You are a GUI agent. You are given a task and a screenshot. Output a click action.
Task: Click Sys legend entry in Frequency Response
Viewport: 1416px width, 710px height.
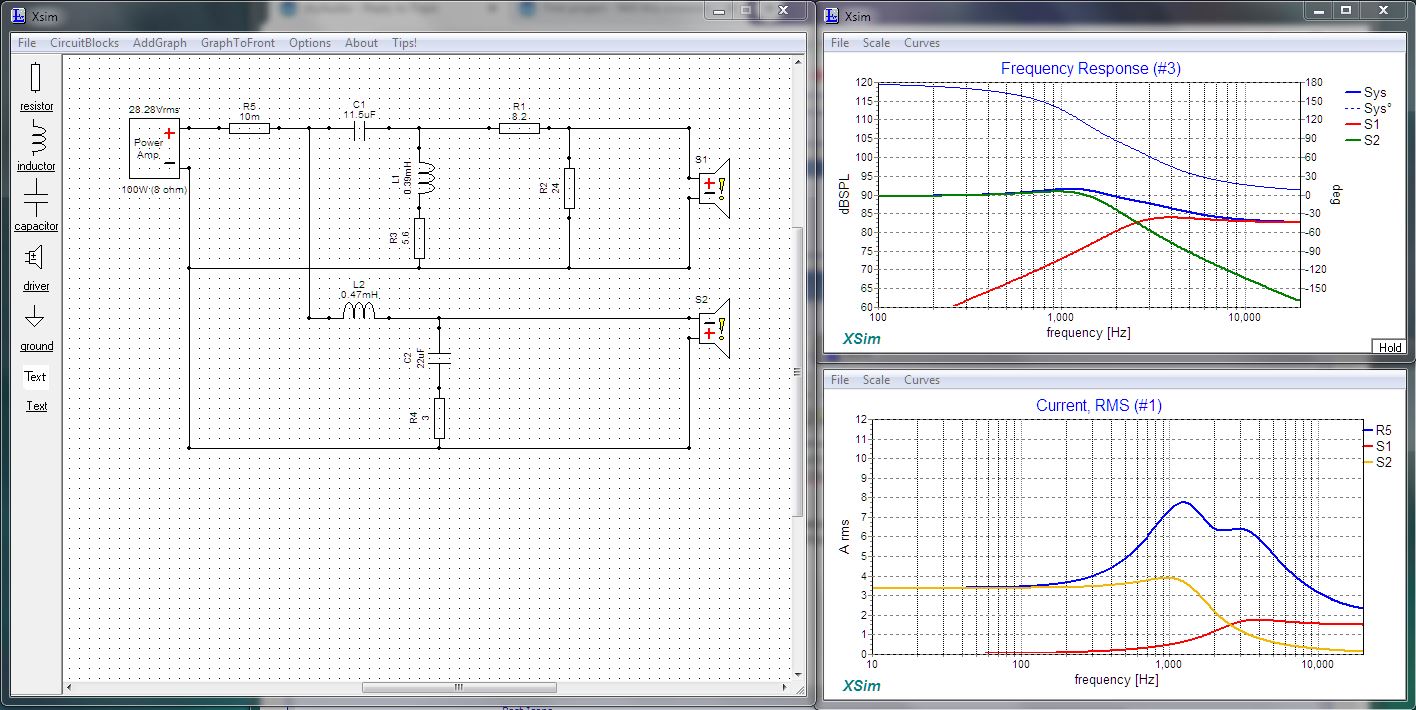coord(1366,92)
